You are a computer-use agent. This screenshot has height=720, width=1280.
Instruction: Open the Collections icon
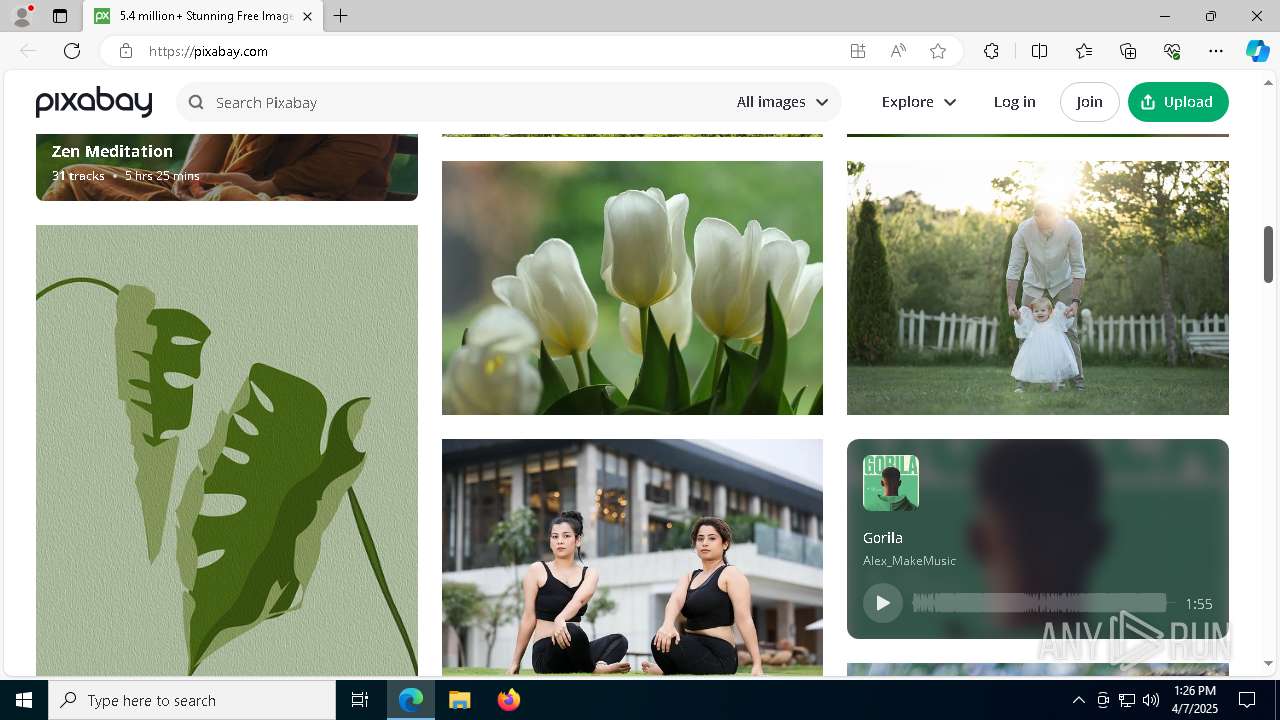1128,51
